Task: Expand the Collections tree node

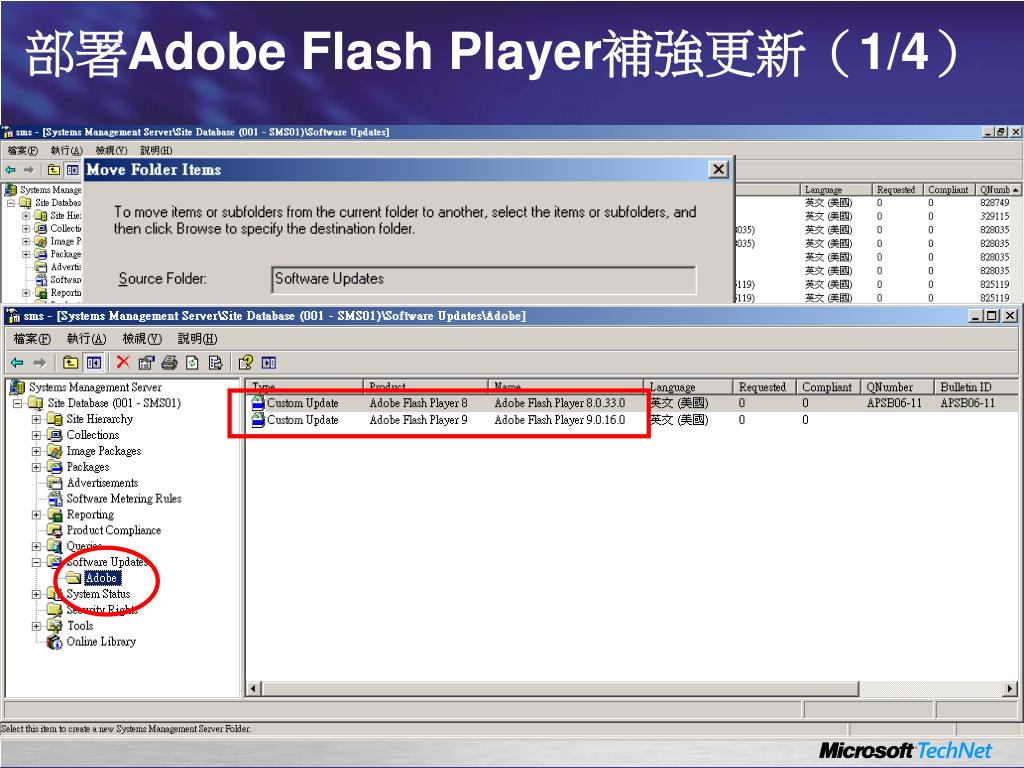Action: click(37, 435)
